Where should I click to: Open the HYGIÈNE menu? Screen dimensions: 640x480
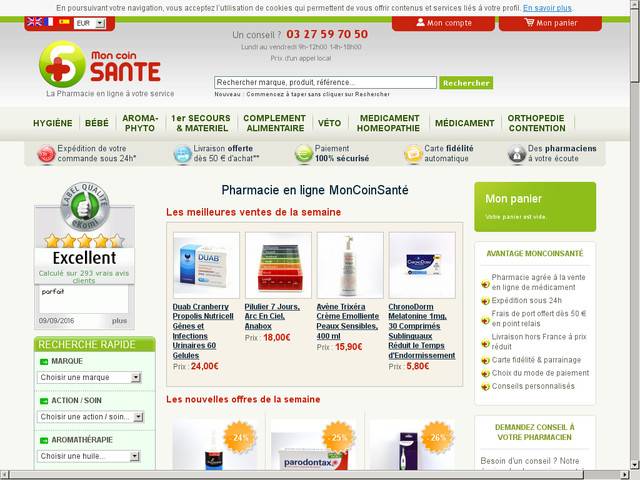(53, 123)
